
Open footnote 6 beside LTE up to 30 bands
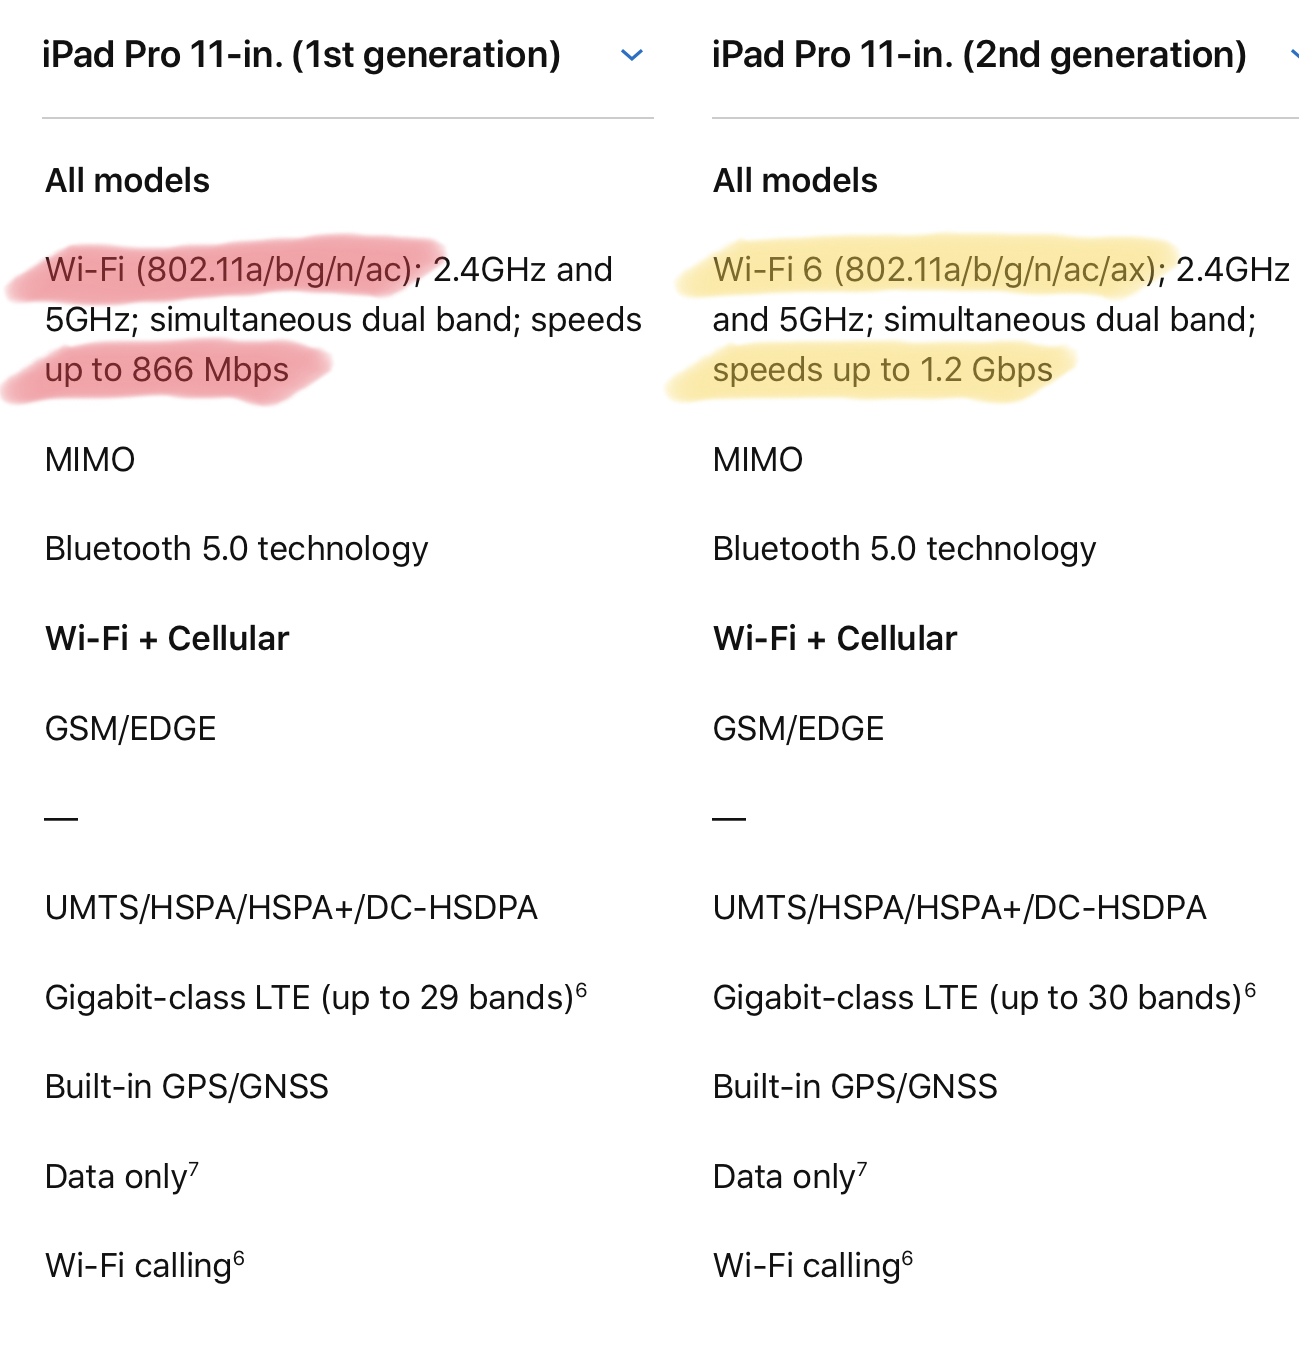point(1250,990)
